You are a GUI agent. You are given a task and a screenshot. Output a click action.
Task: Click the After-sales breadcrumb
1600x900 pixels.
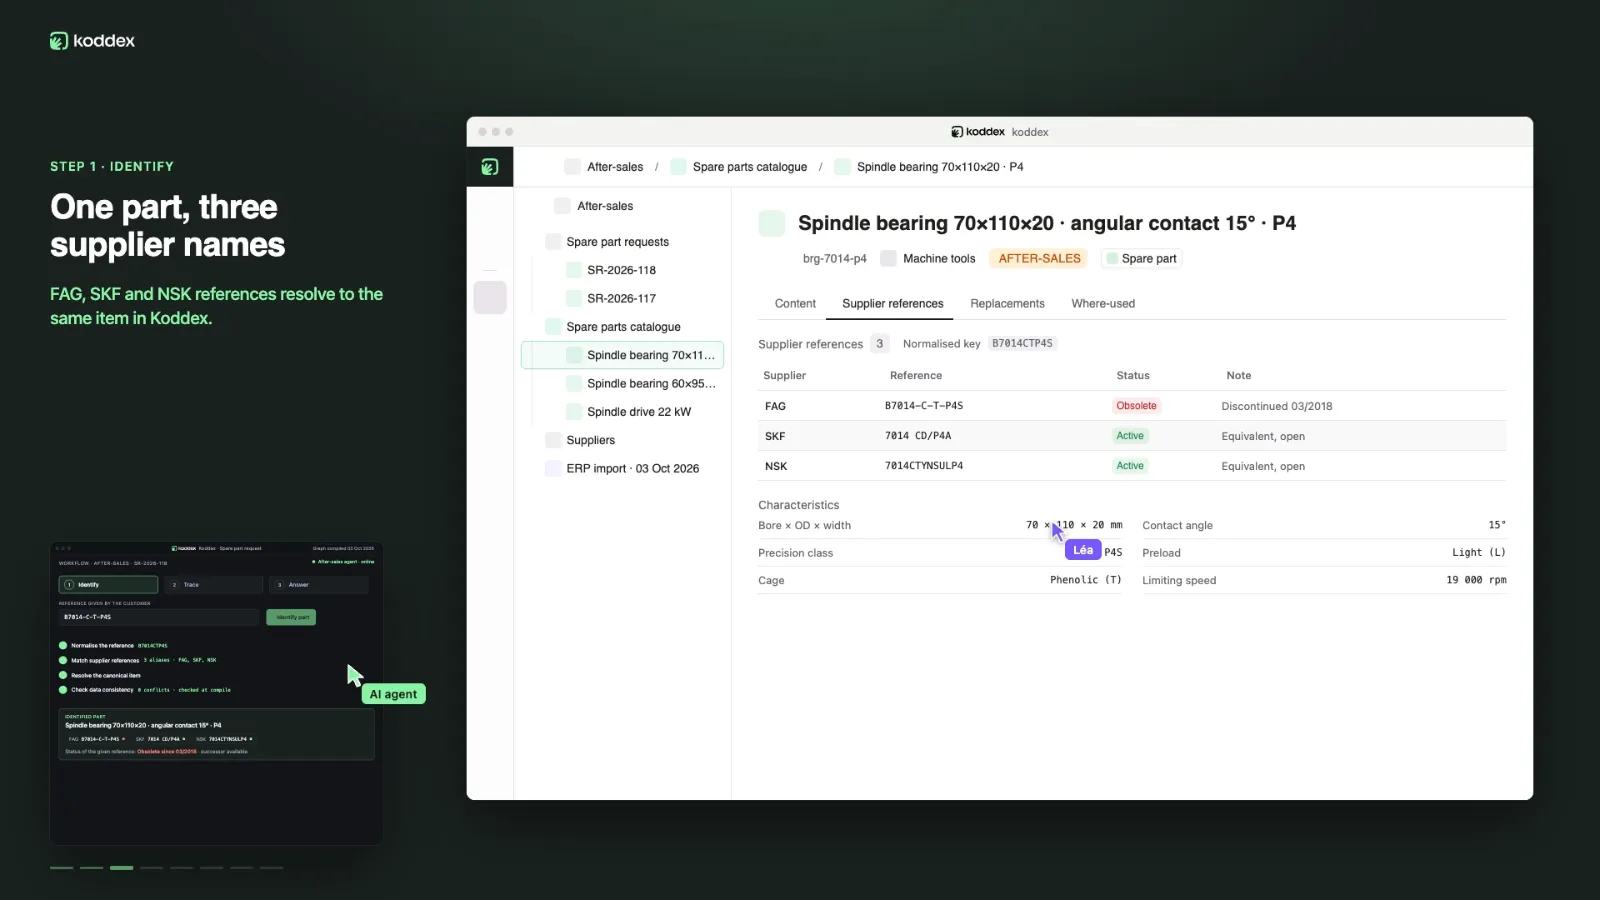[x=604, y=167]
